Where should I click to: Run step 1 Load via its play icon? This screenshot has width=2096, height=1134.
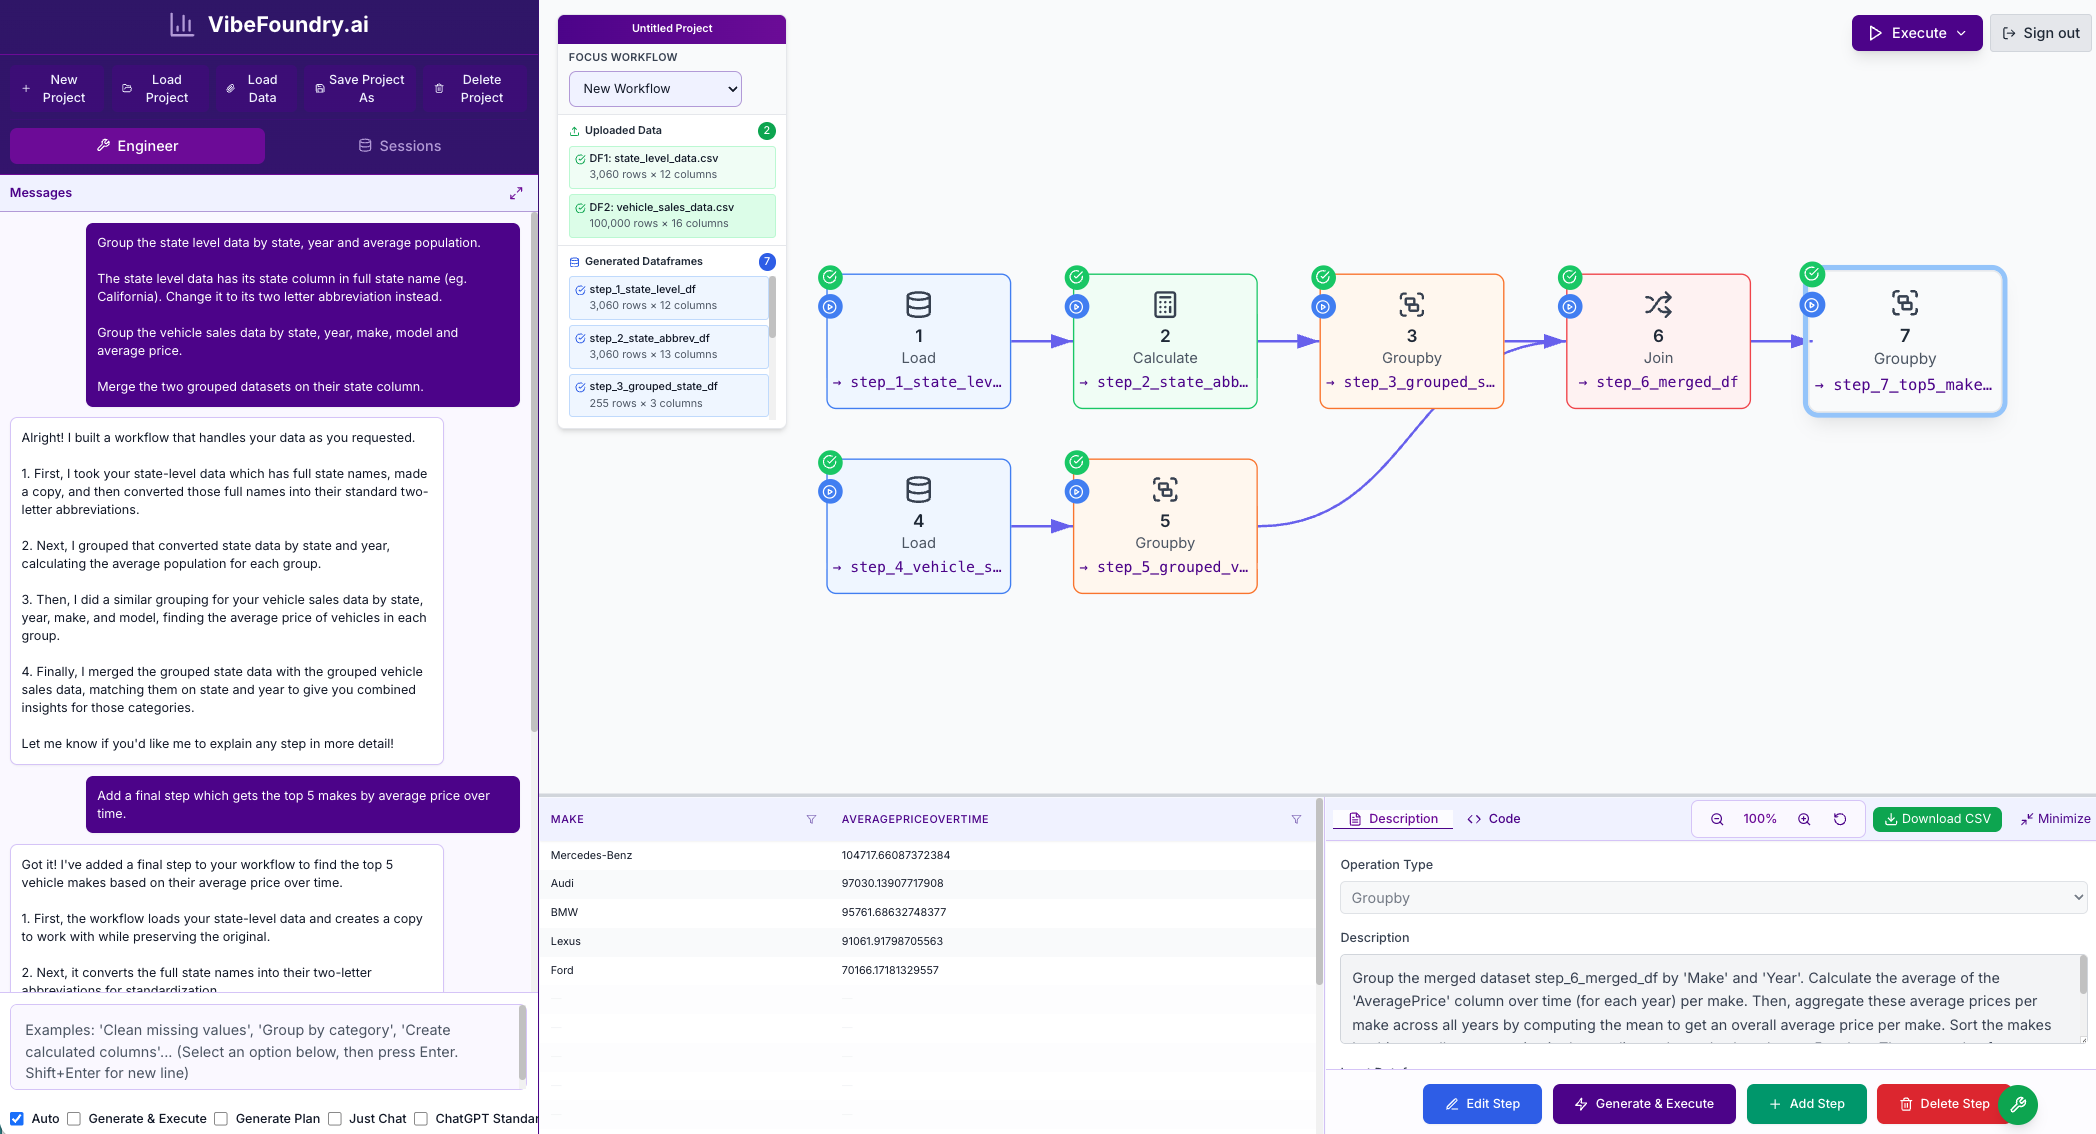point(830,307)
